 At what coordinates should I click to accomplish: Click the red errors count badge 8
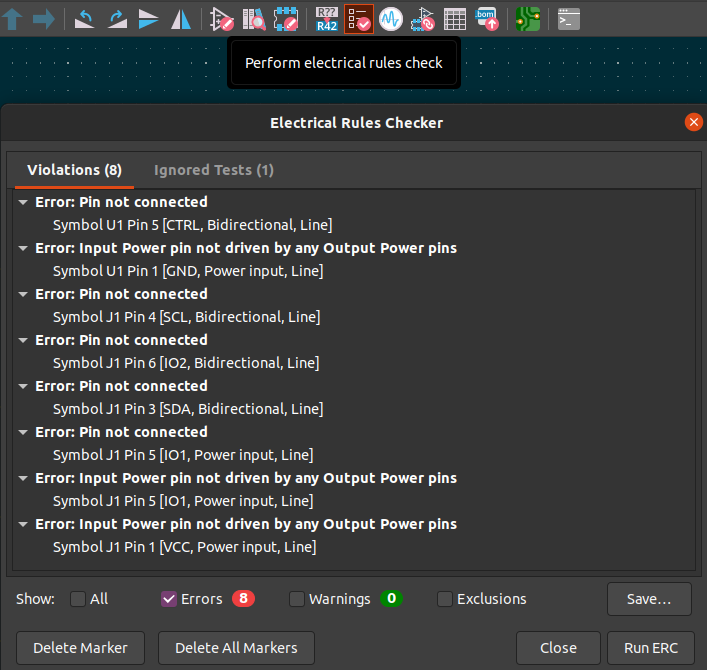[243, 598]
